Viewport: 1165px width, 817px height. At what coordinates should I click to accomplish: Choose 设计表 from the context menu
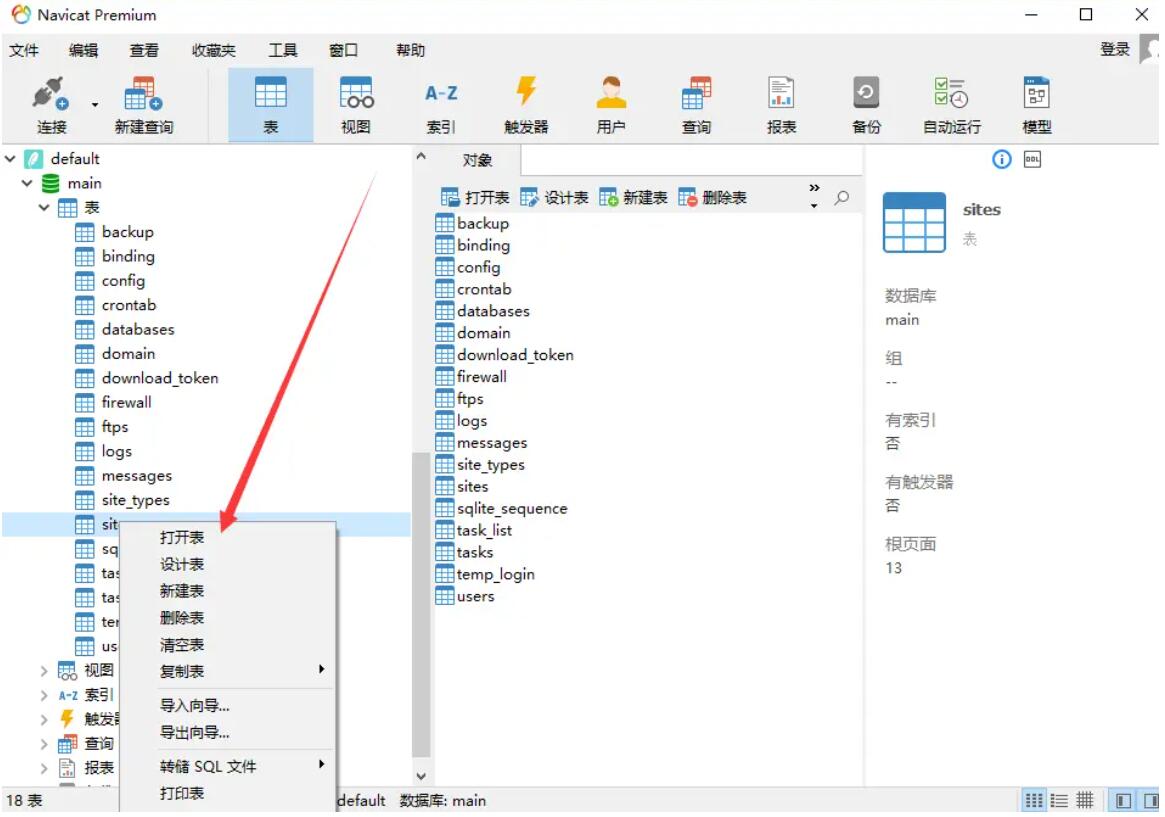182,565
